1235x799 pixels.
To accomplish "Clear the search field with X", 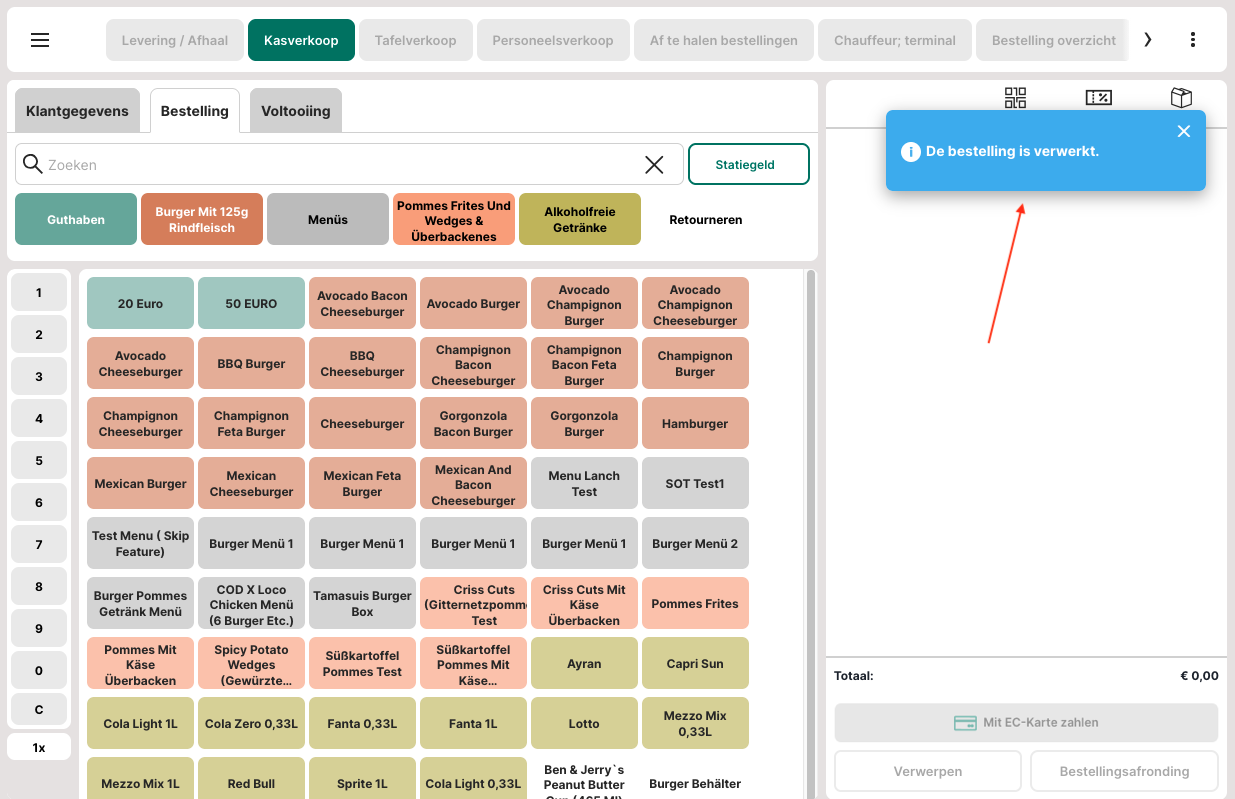I will pos(654,165).
